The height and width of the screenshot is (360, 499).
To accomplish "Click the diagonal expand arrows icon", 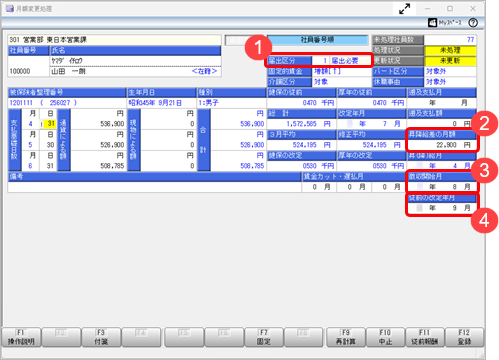I will click(x=405, y=9).
